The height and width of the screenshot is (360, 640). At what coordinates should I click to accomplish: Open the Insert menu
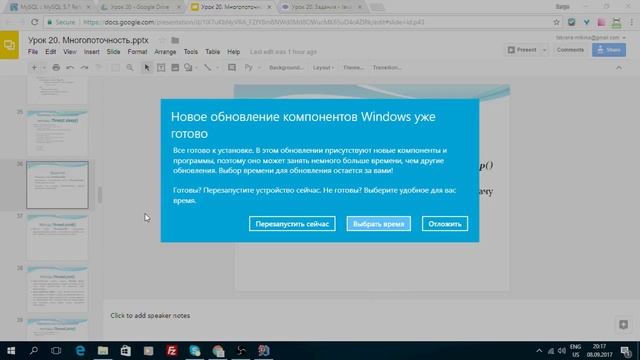click(92, 52)
